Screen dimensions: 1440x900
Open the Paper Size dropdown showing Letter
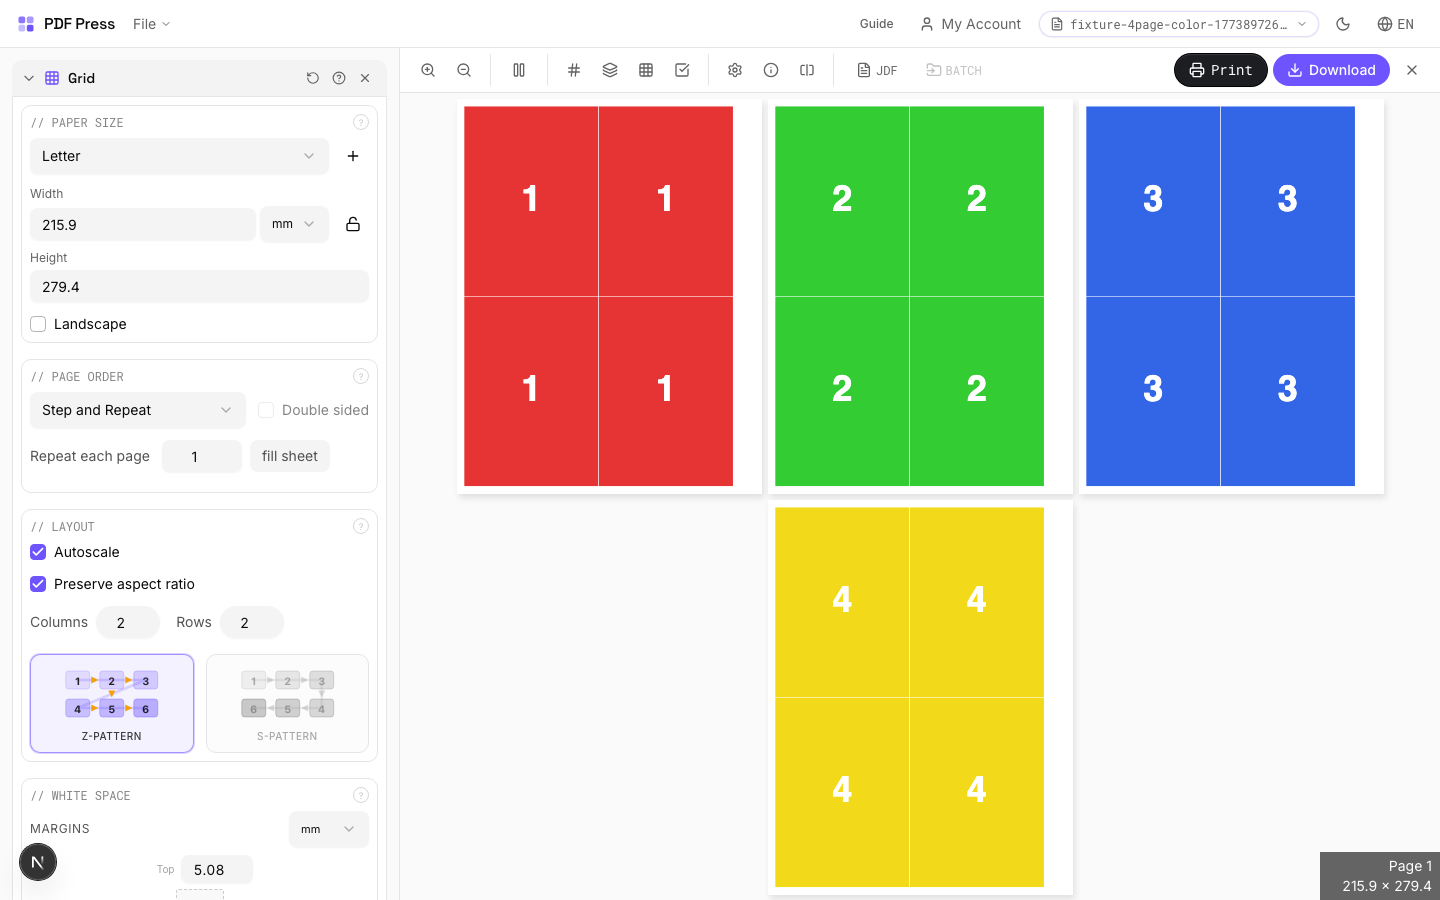(x=179, y=156)
